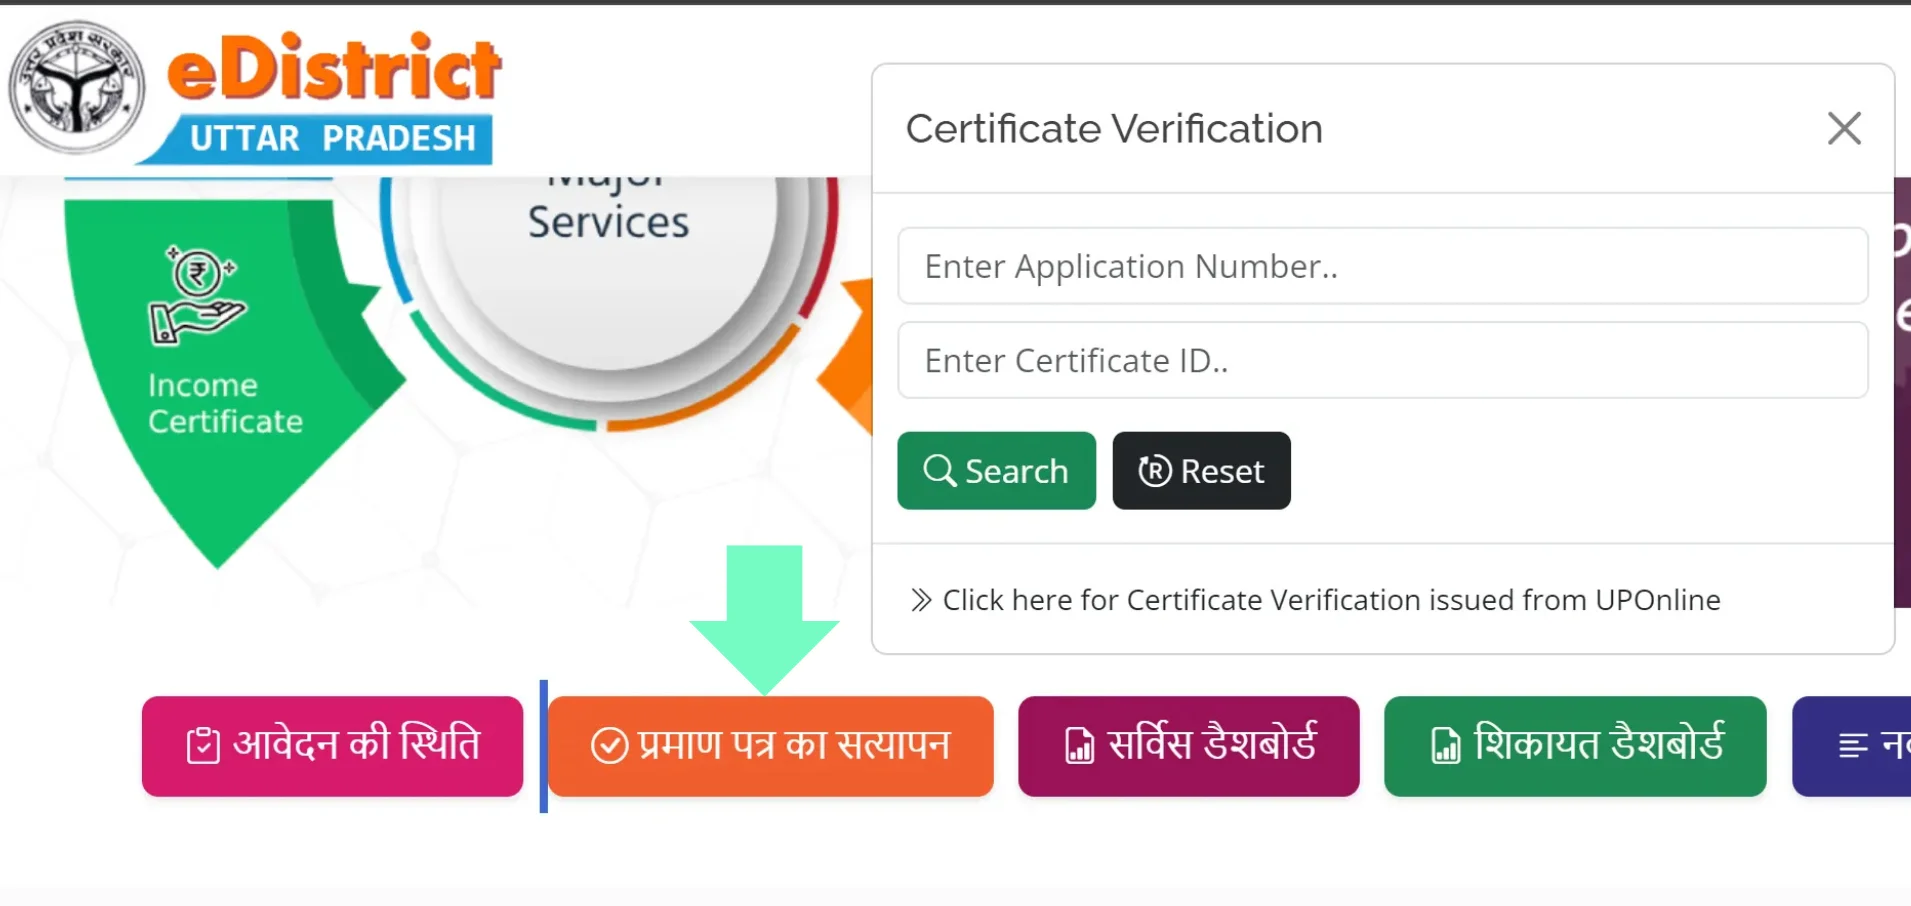Focus the Enter Application Number field
1911x906 pixels.
[1382, 266]
